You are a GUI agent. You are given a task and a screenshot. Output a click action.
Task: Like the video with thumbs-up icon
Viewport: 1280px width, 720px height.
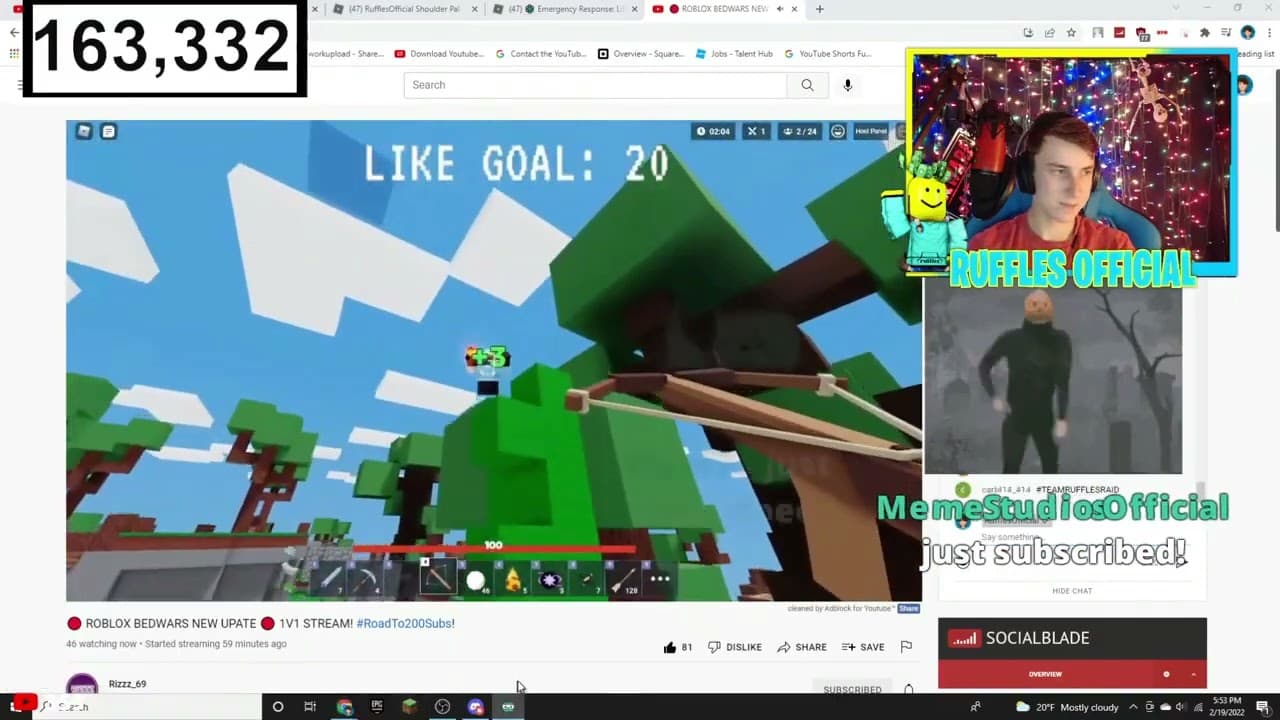[670, 647]
